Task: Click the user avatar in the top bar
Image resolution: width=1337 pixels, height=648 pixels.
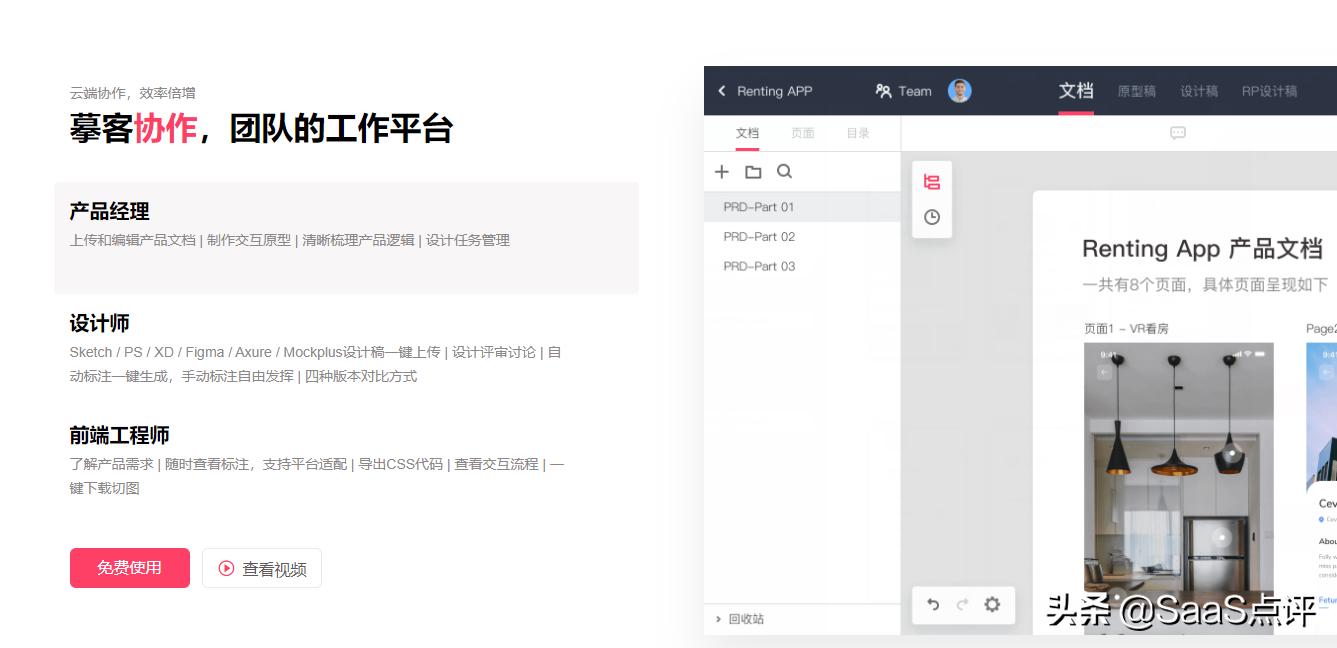Action: [x=959, y=90]
